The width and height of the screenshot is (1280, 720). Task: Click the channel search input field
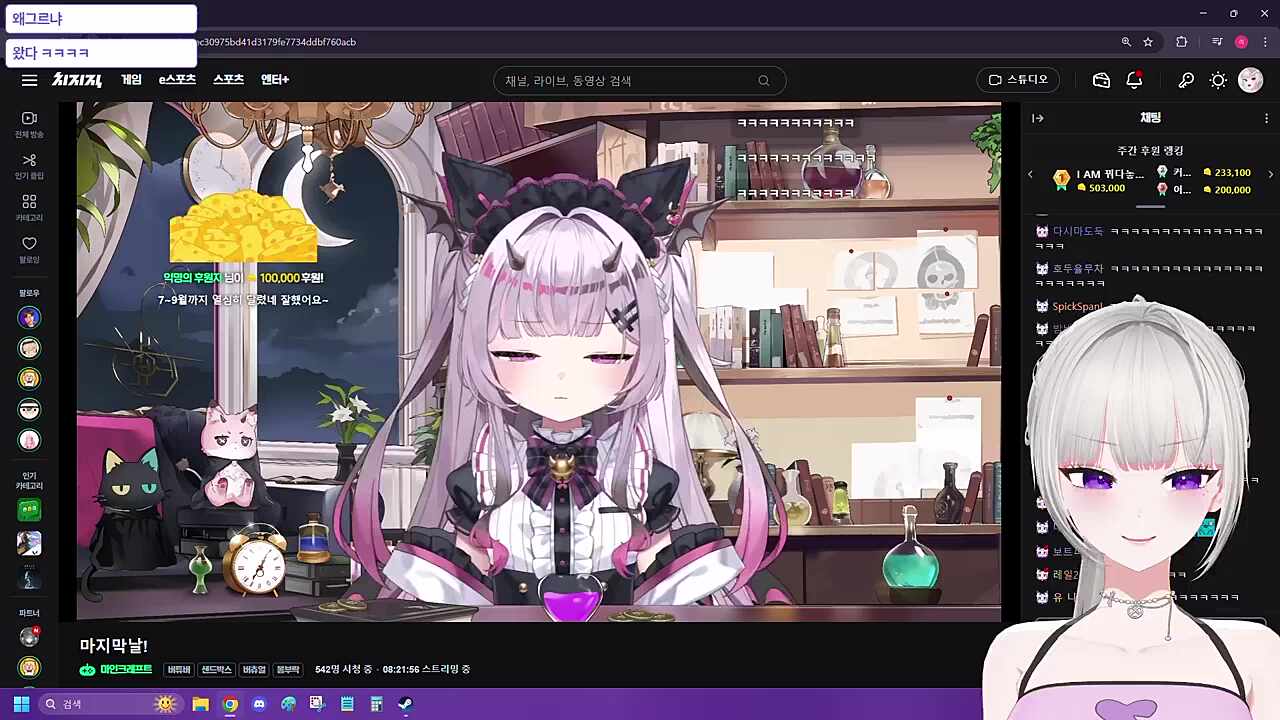(x=628, y=81)
